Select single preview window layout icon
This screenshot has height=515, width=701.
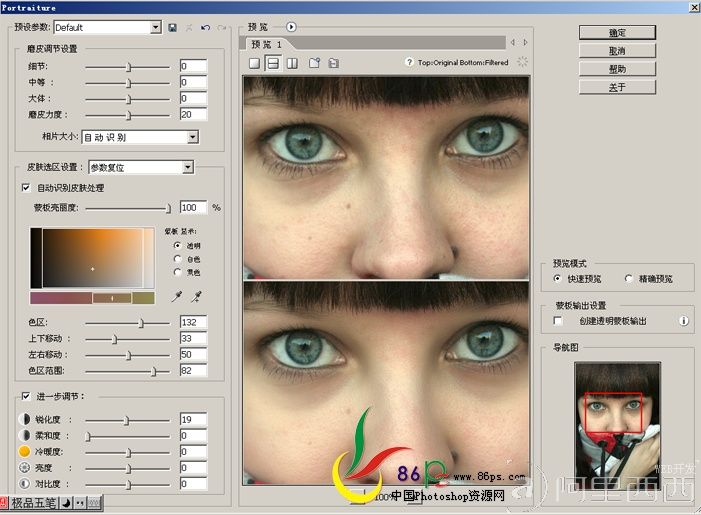coord(254,63)
